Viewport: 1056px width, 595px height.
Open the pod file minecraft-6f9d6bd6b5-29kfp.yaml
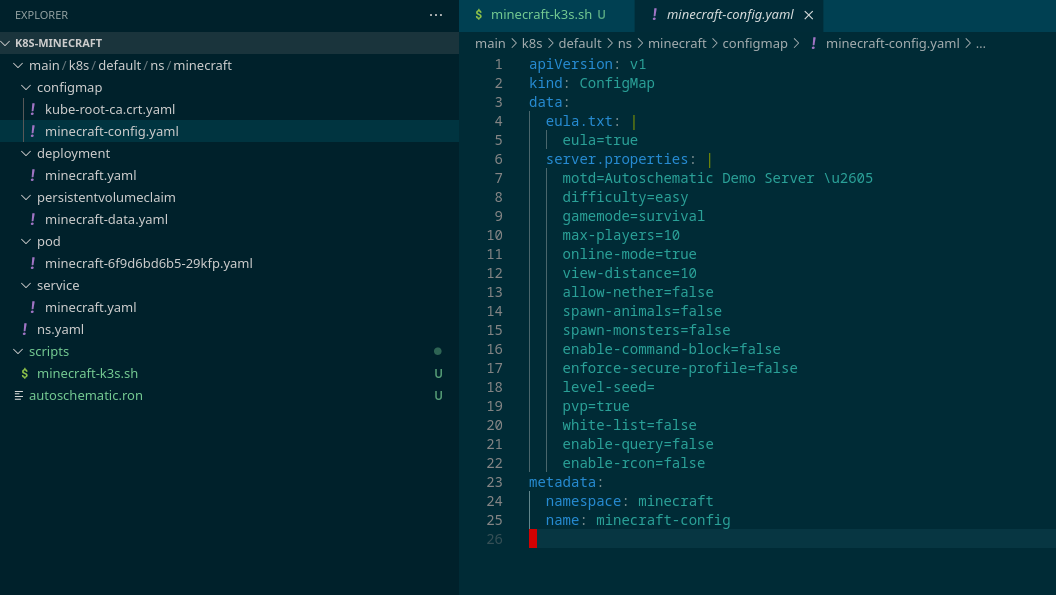[148, 263]
